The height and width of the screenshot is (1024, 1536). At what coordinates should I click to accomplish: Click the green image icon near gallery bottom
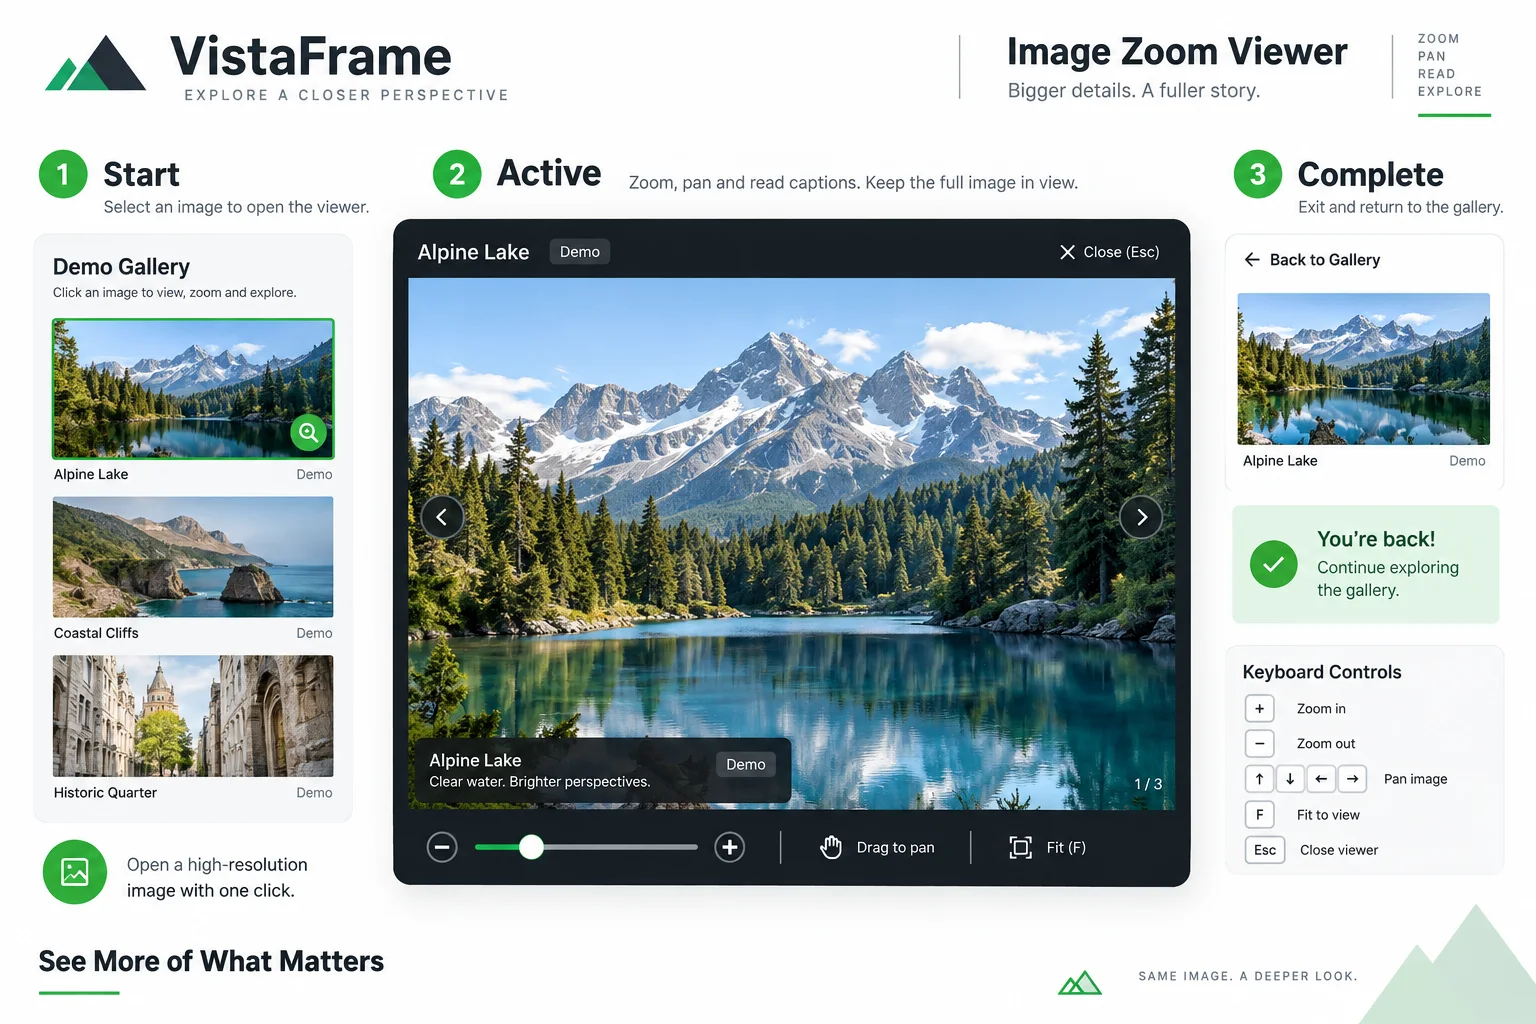tap(75, 872)
